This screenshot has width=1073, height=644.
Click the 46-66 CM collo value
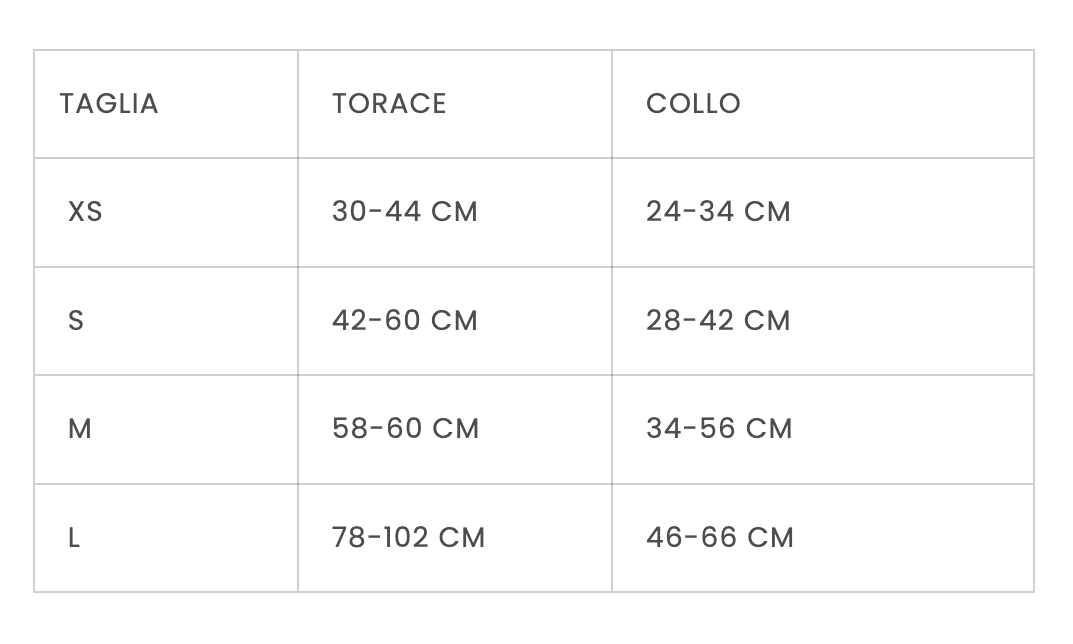pos(719,538)
